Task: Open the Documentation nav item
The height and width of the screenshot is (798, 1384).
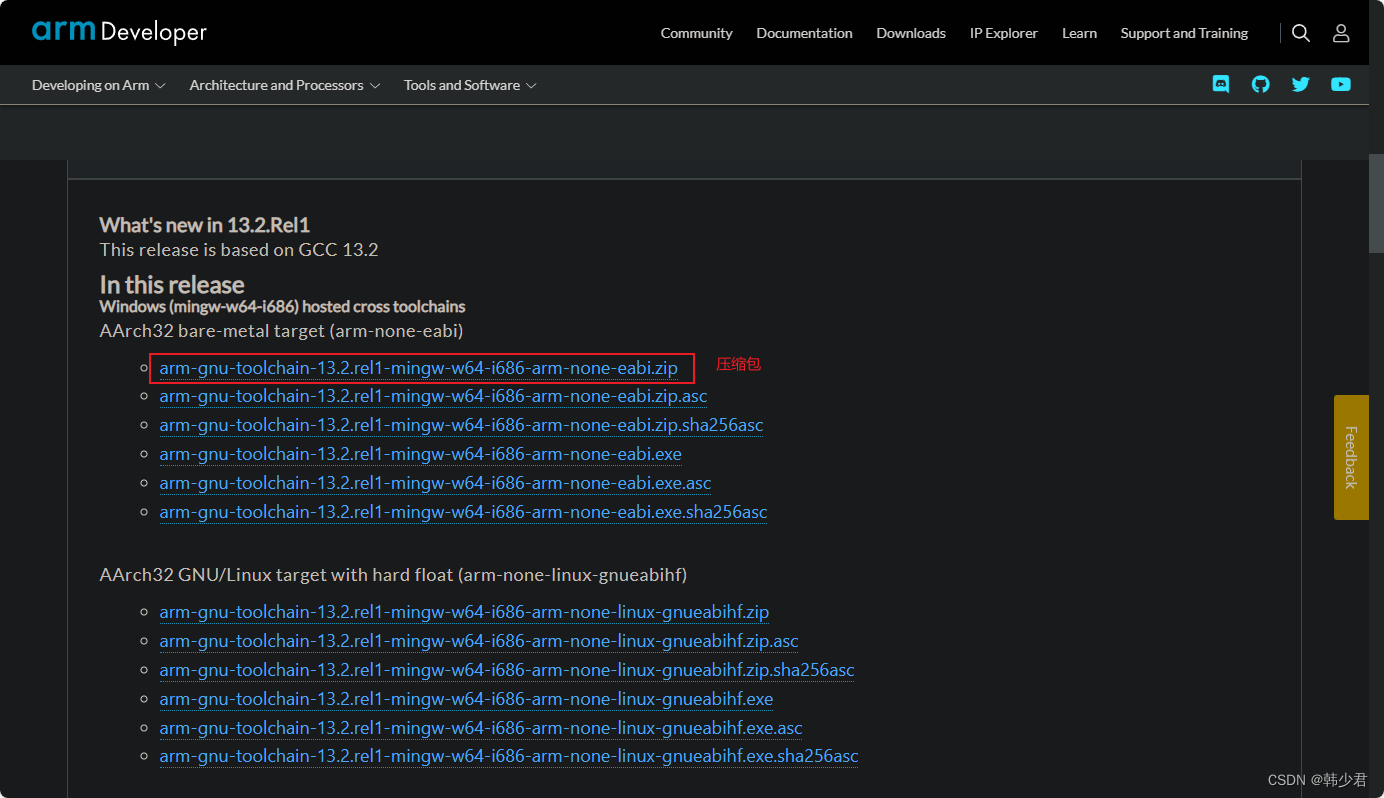Action: click(804, 33)
